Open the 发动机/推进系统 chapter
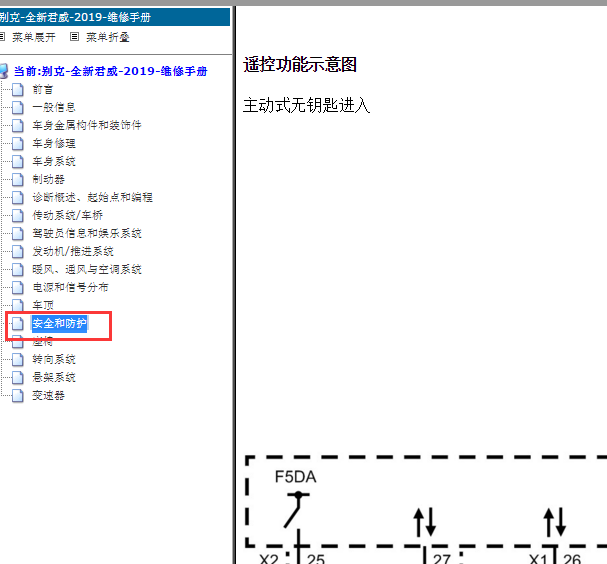Screen dimensions: 607x564 point(73,251)
